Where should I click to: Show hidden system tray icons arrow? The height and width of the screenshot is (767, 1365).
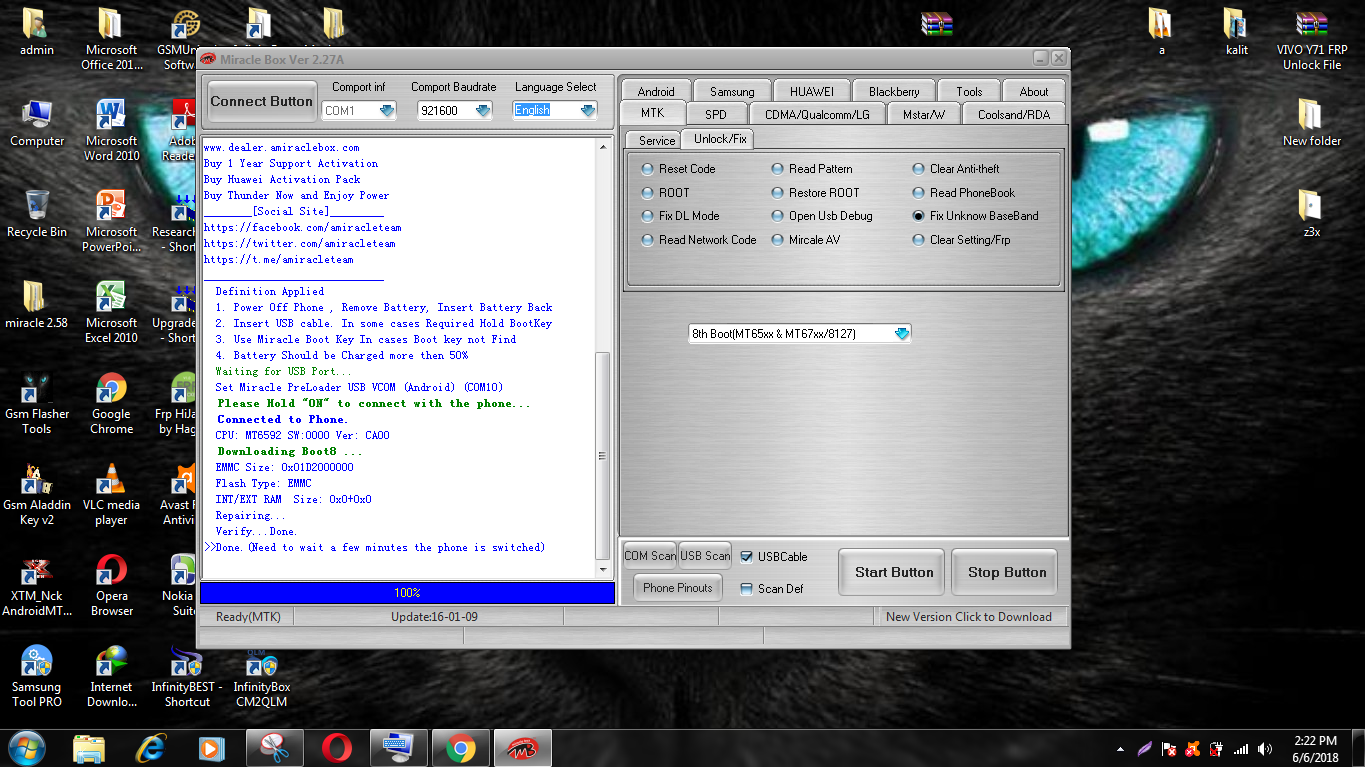click(x=1121, y=749)
